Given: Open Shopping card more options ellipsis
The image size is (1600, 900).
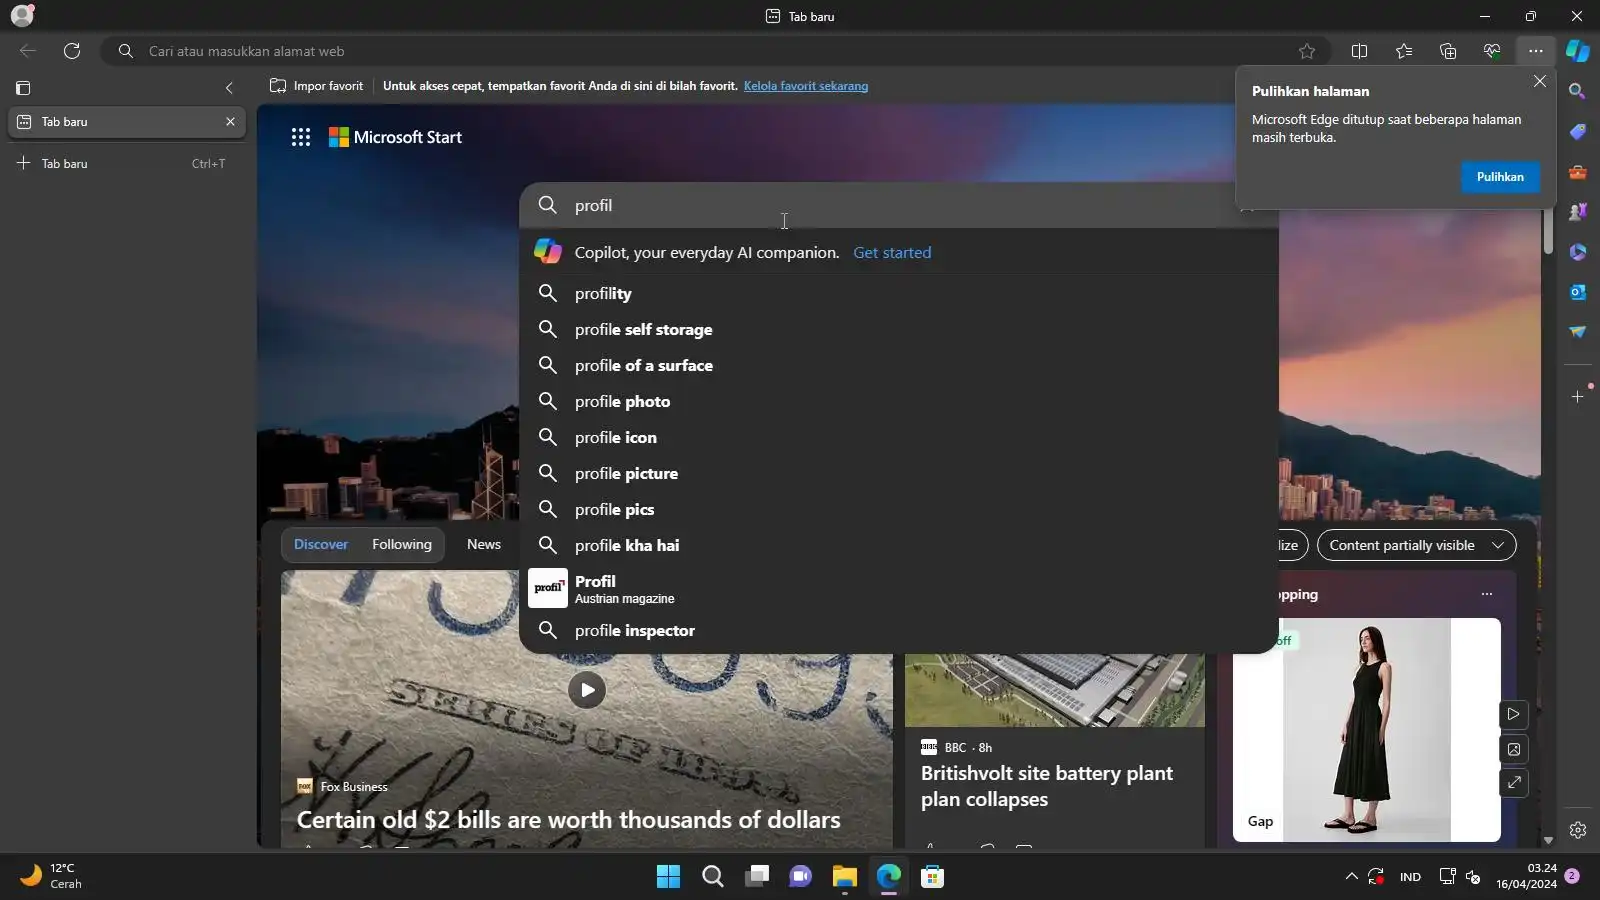Looking at the screenshot, I should point(1487,594).
